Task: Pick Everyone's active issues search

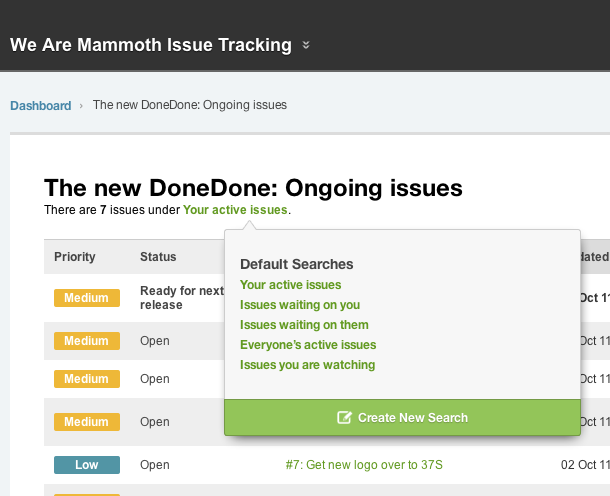Action: tap(308, 345)
